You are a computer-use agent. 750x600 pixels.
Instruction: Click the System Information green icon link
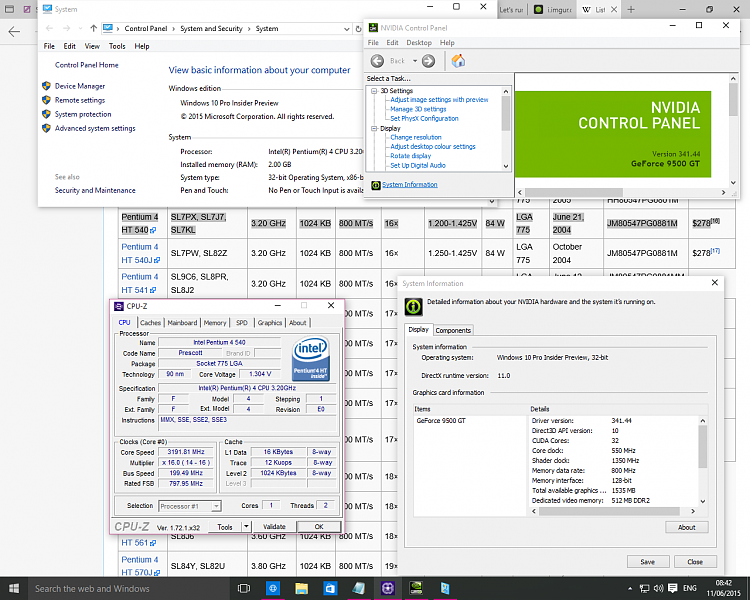(x=376, y=185)
